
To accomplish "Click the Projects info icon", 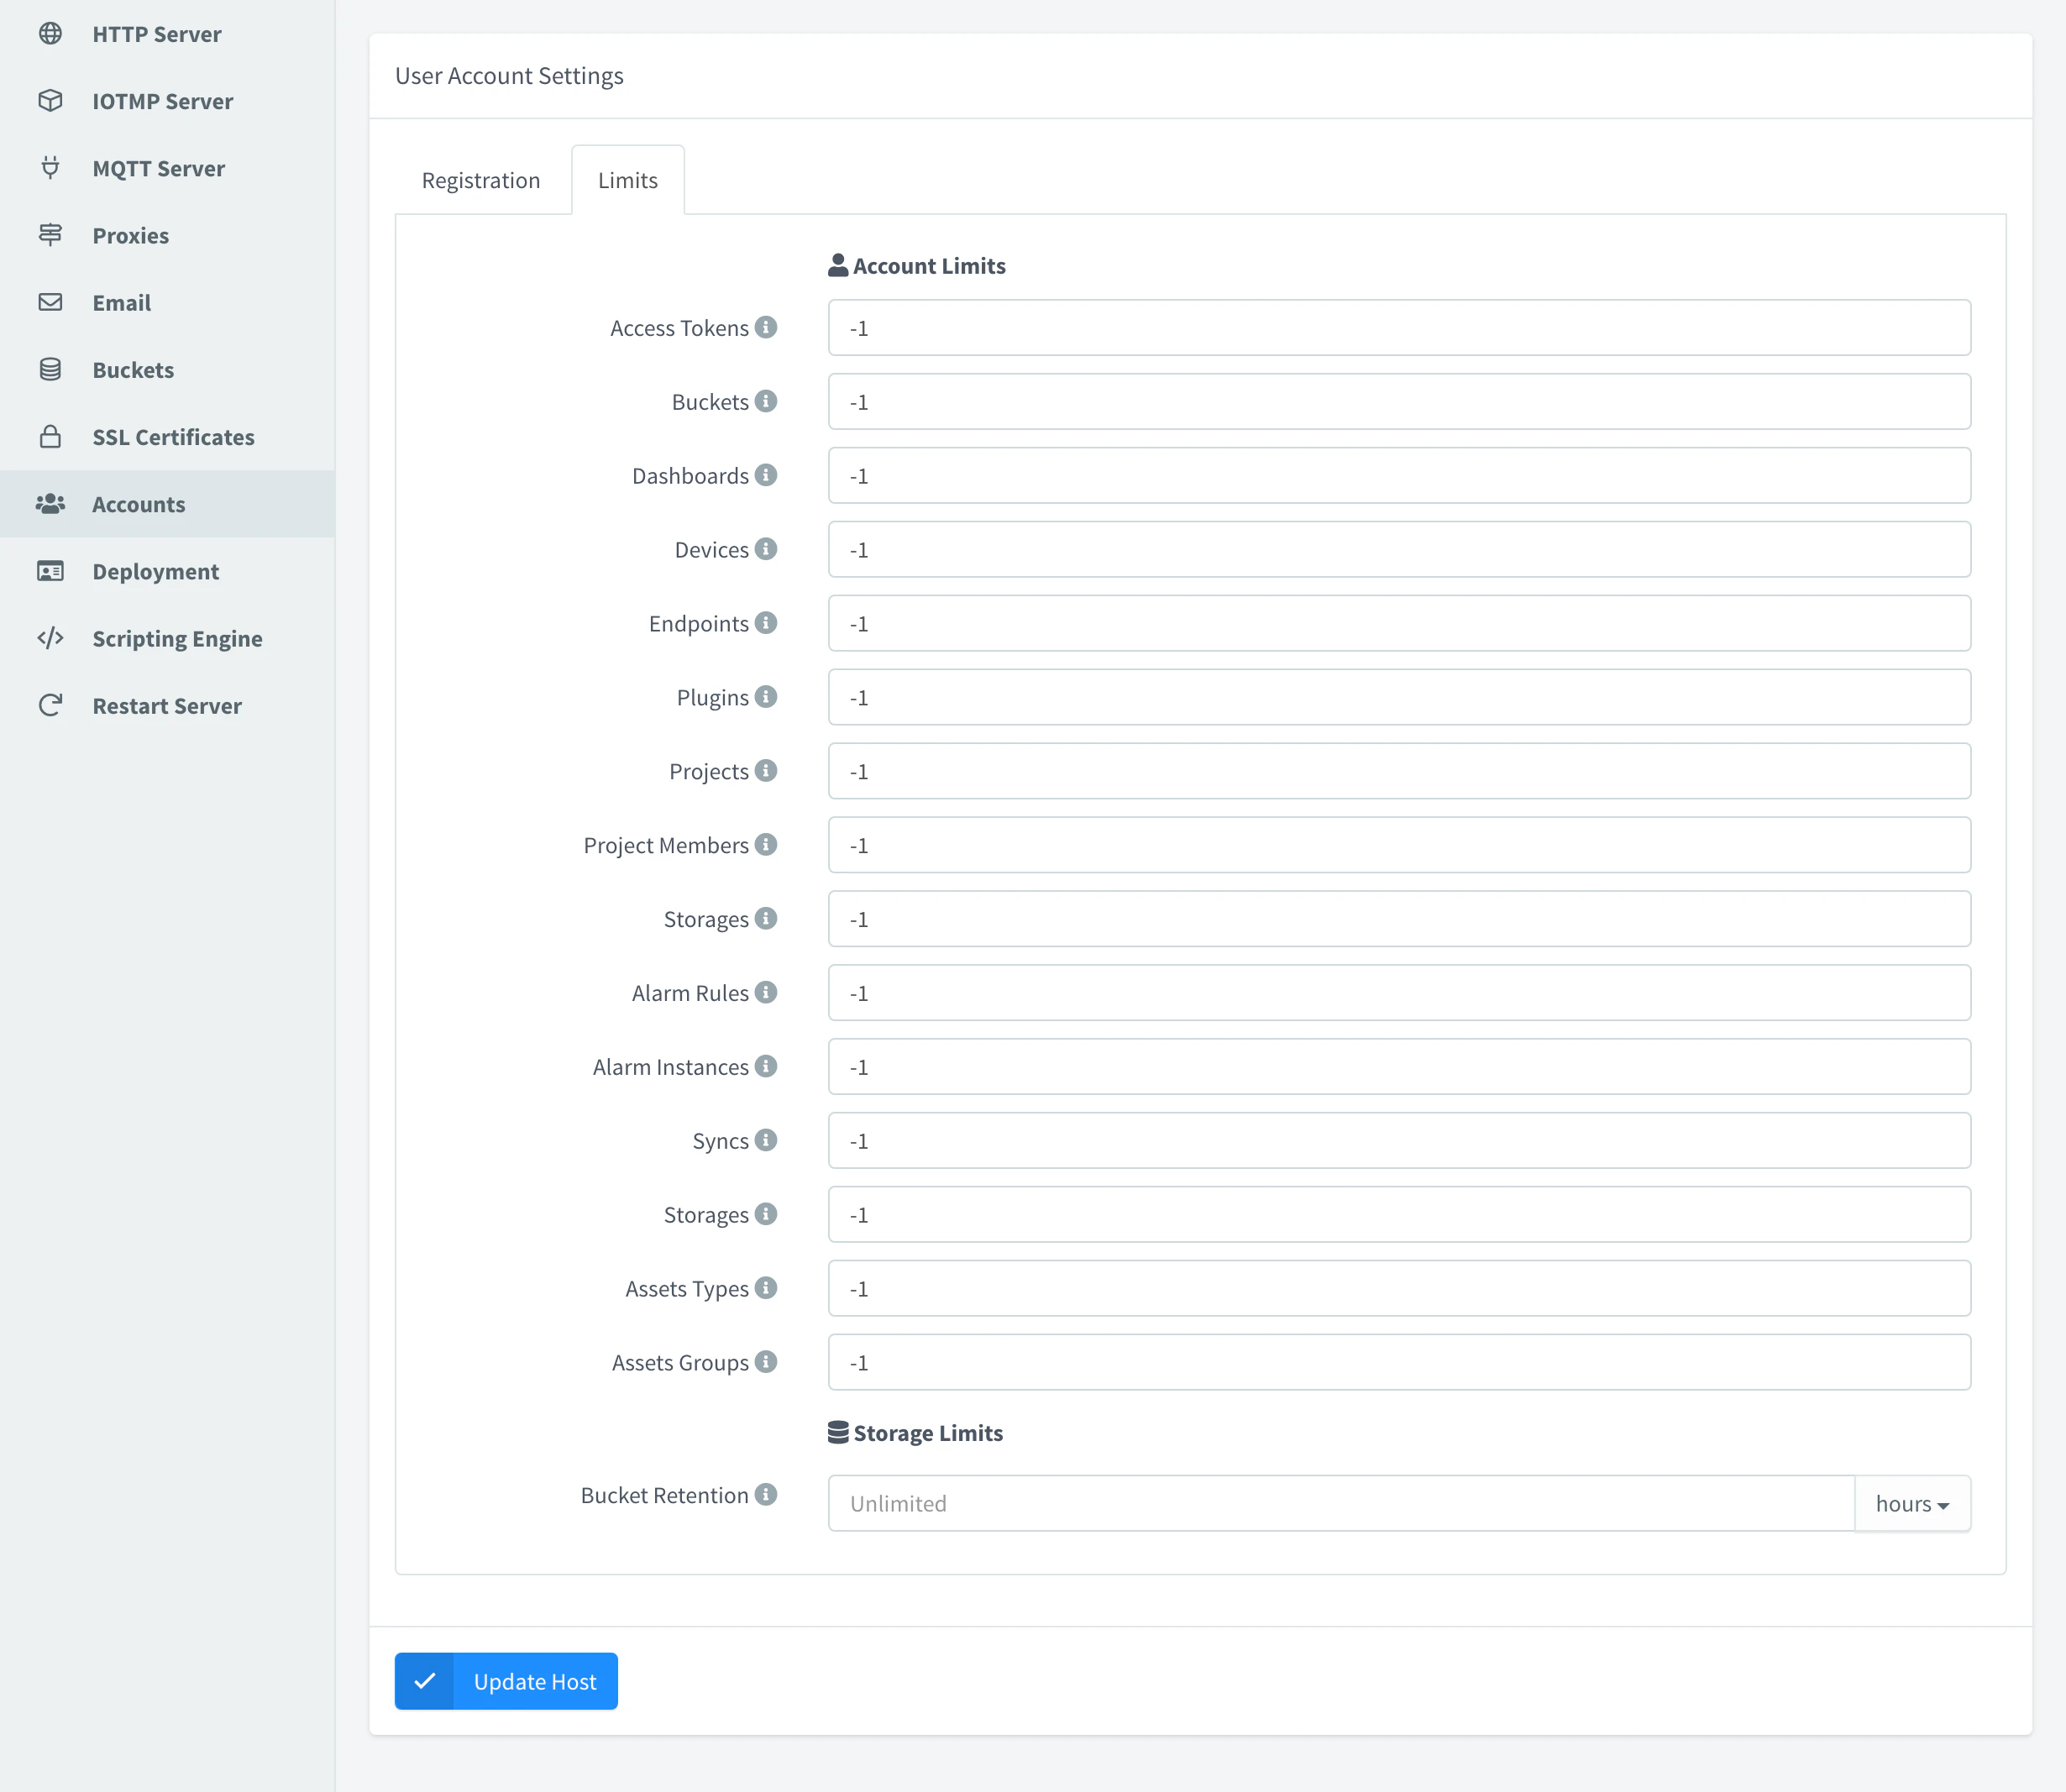I will 766,771.
